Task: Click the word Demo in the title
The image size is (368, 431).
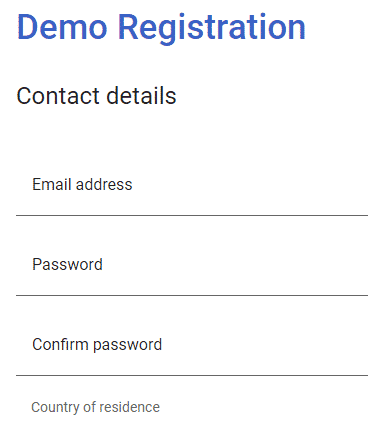Action: 62,27
